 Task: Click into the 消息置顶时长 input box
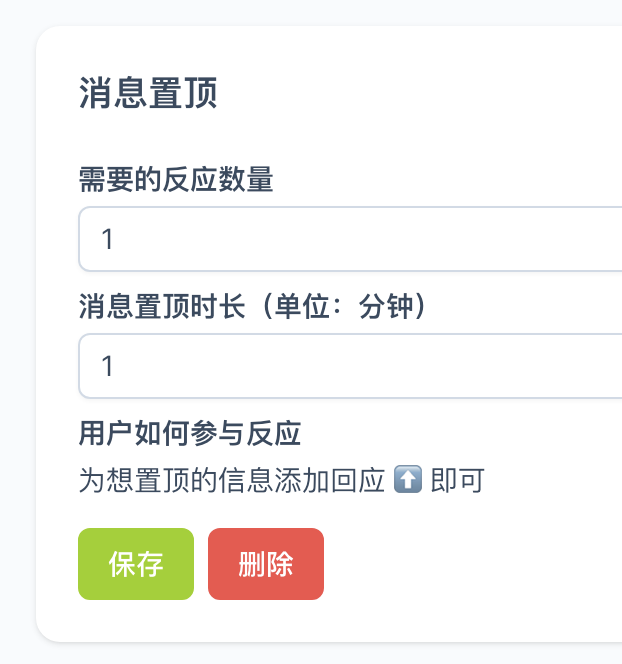click(350, 365)
